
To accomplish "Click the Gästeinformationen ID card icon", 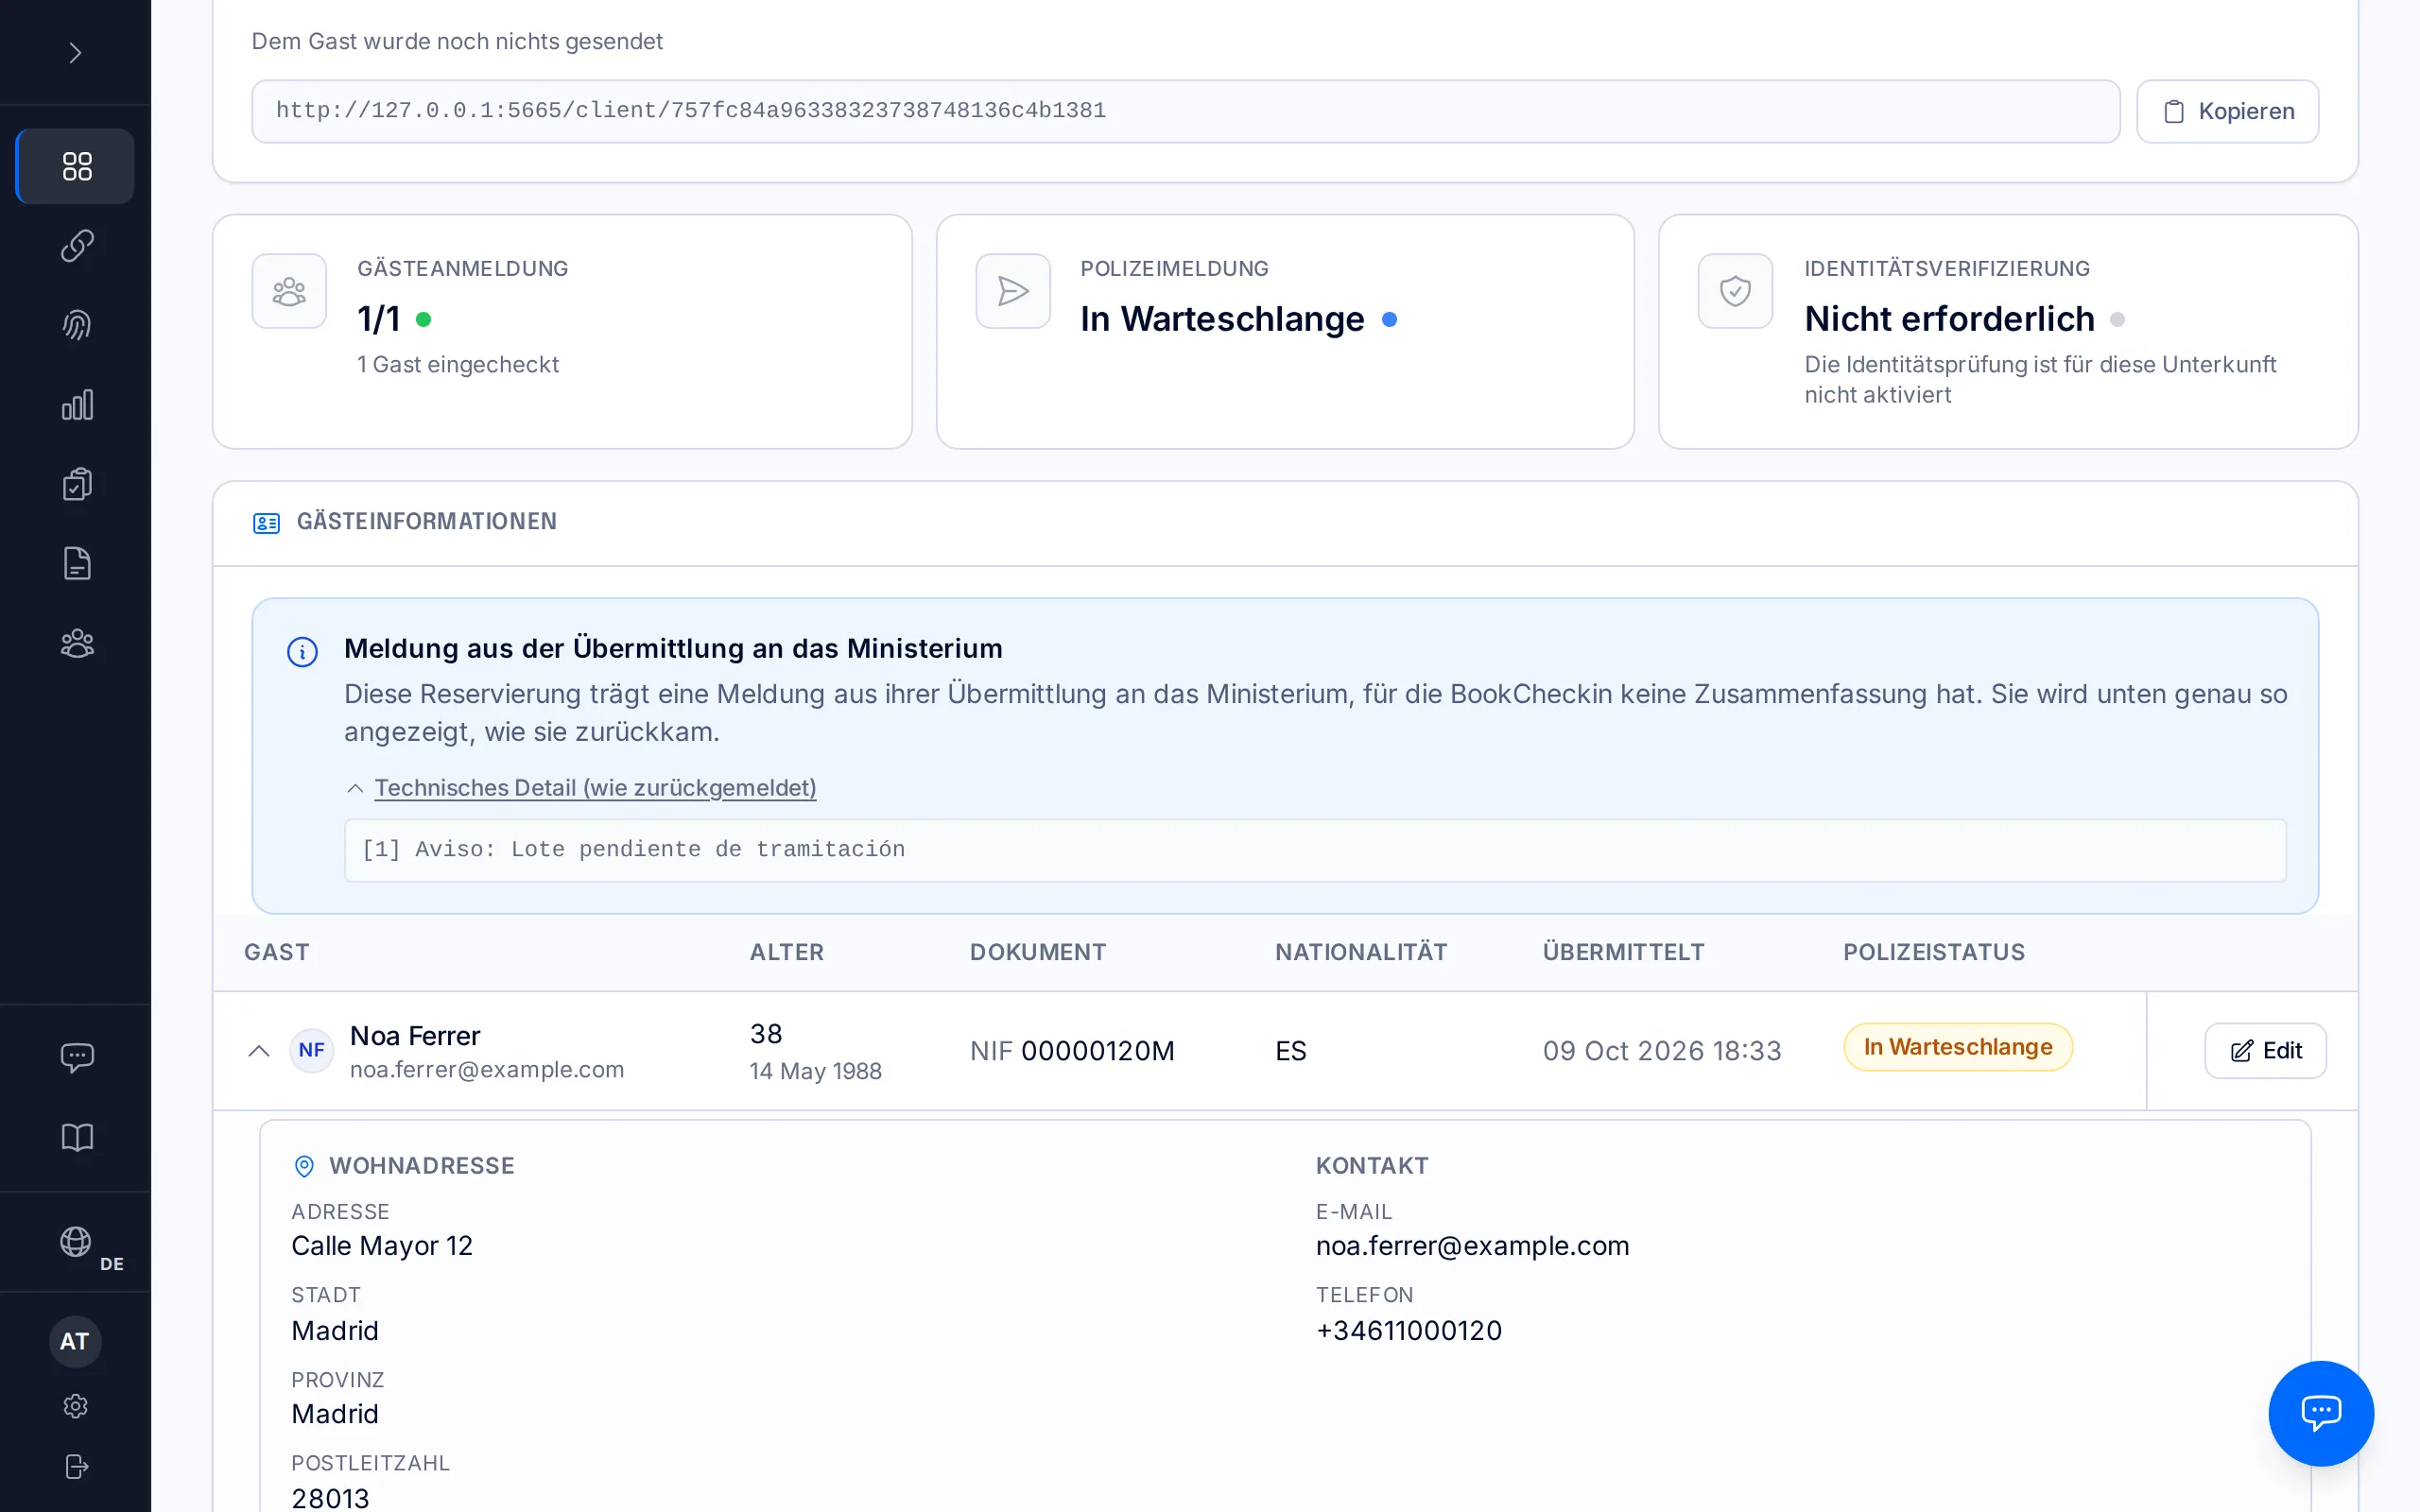I will click(x=266, y=523).
